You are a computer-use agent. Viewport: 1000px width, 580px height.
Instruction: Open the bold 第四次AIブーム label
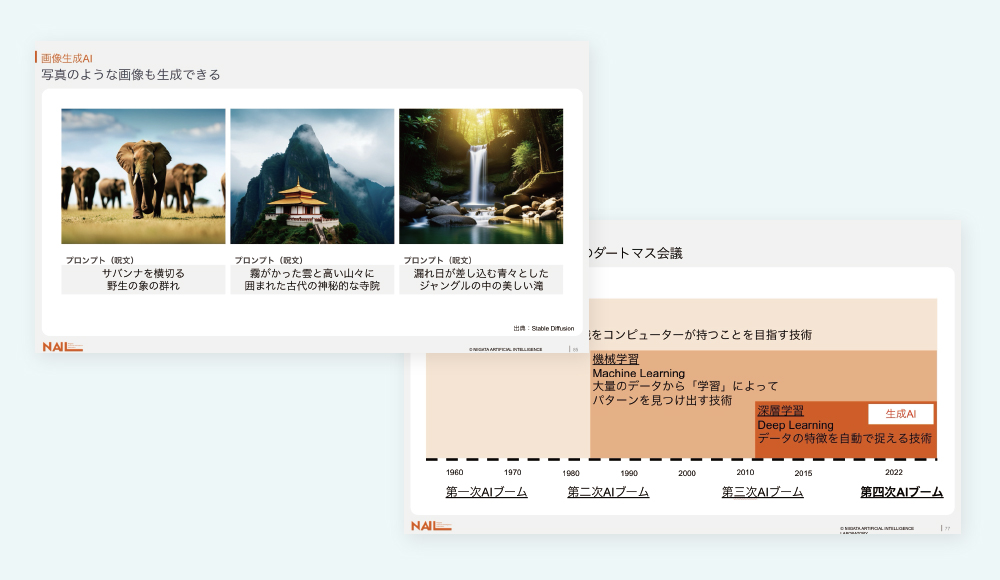click(x=901, y=492)
